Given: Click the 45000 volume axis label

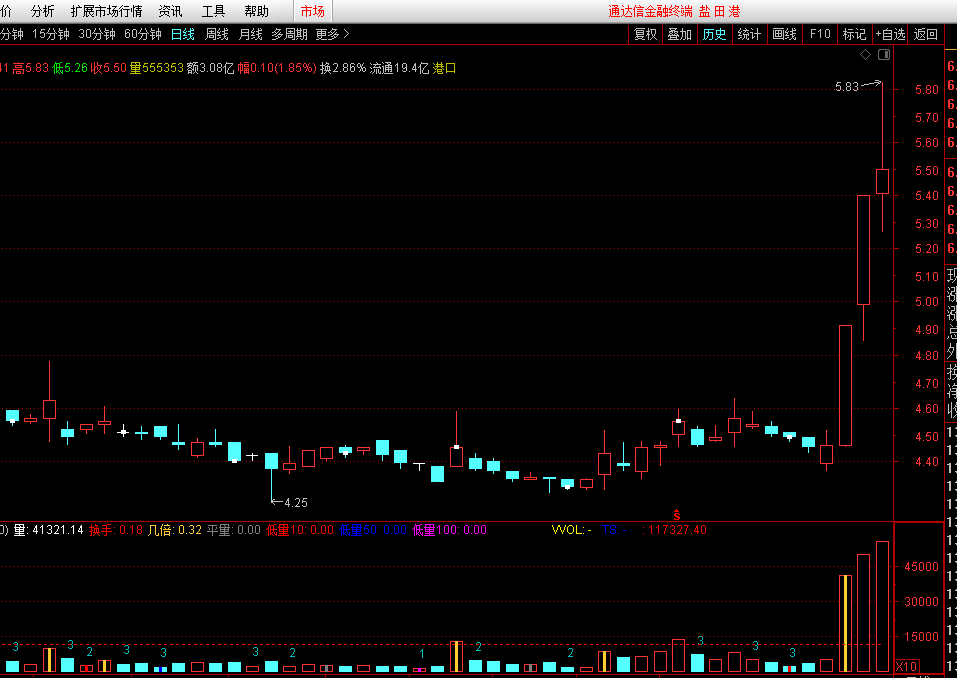Looking at the screenshot, I should click(x=922, y=567).
